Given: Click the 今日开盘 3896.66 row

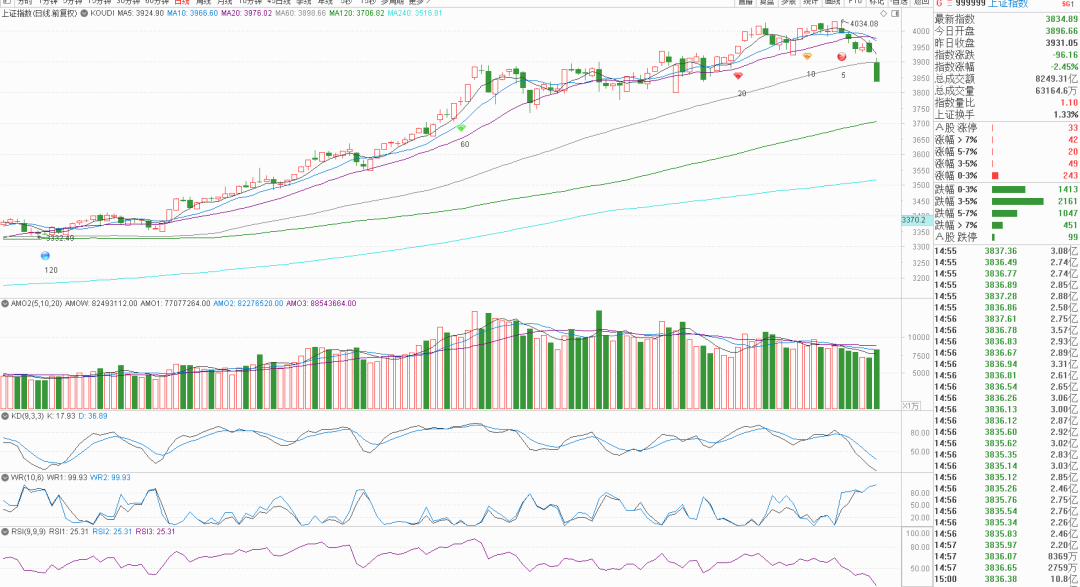Looking at the screenshot, I should point(1006,31).
